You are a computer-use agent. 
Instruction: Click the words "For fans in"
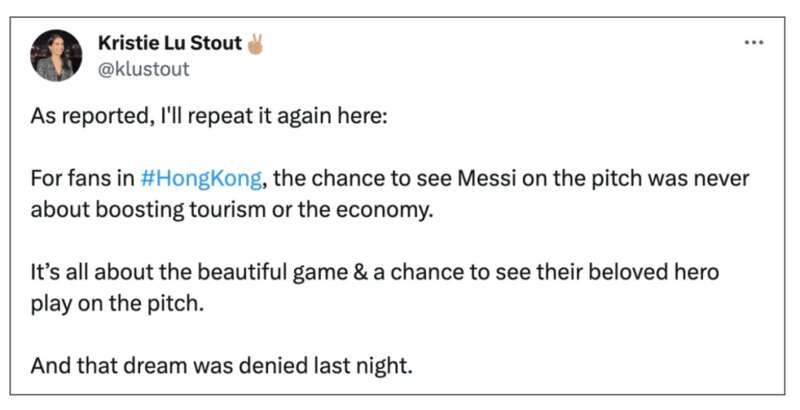(82, 178)
